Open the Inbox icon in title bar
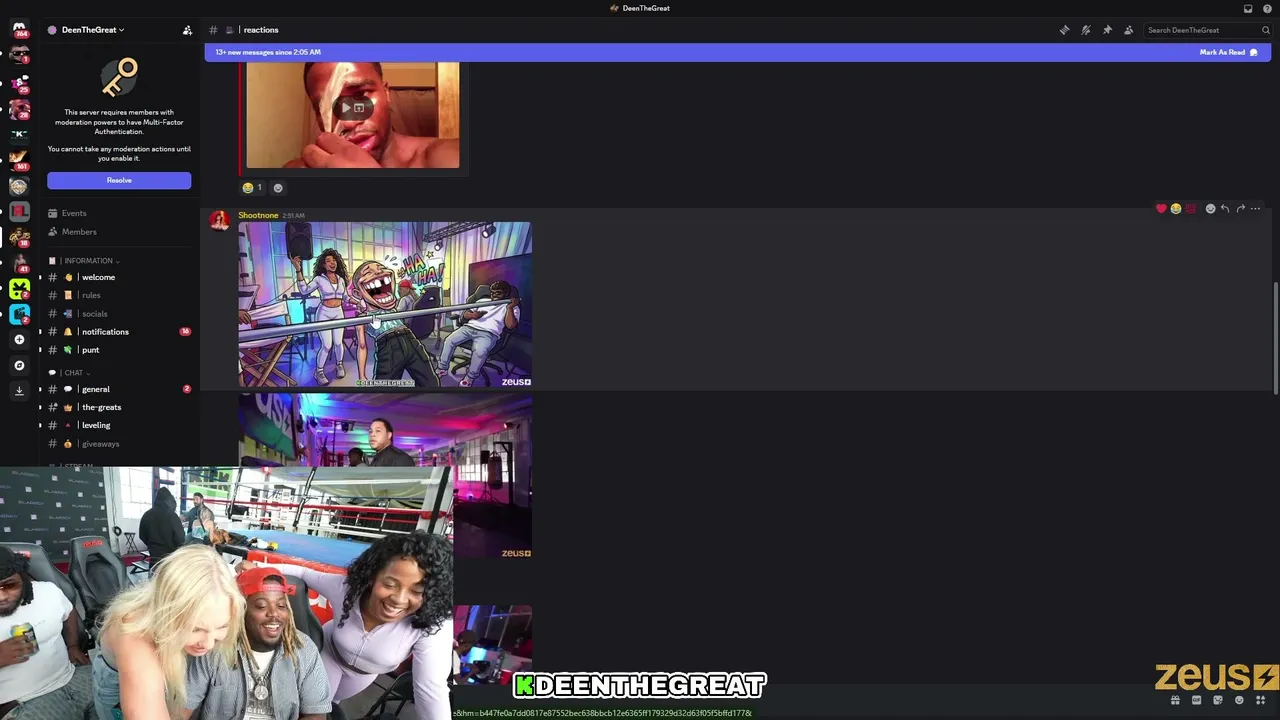The width and height of the screenshot is (1280, 720). click(1248, 8)
